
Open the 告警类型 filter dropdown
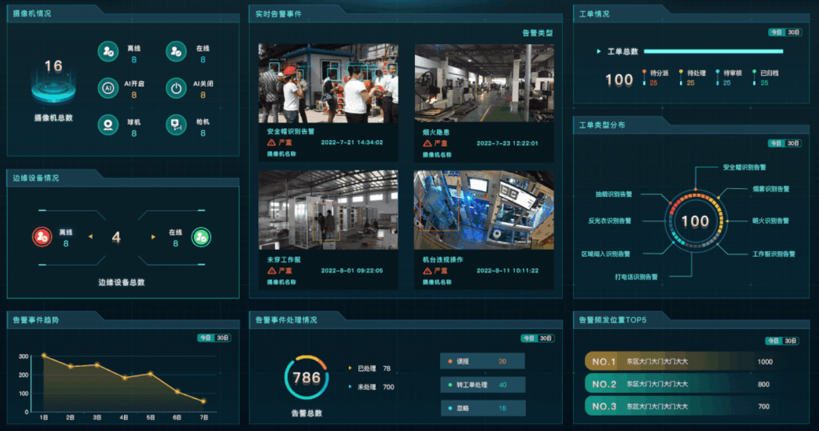coord(536,33)
